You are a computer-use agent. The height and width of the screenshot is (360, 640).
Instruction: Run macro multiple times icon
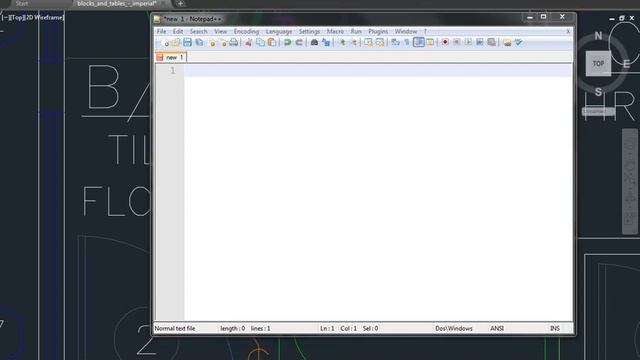click(x=480, y=42)
